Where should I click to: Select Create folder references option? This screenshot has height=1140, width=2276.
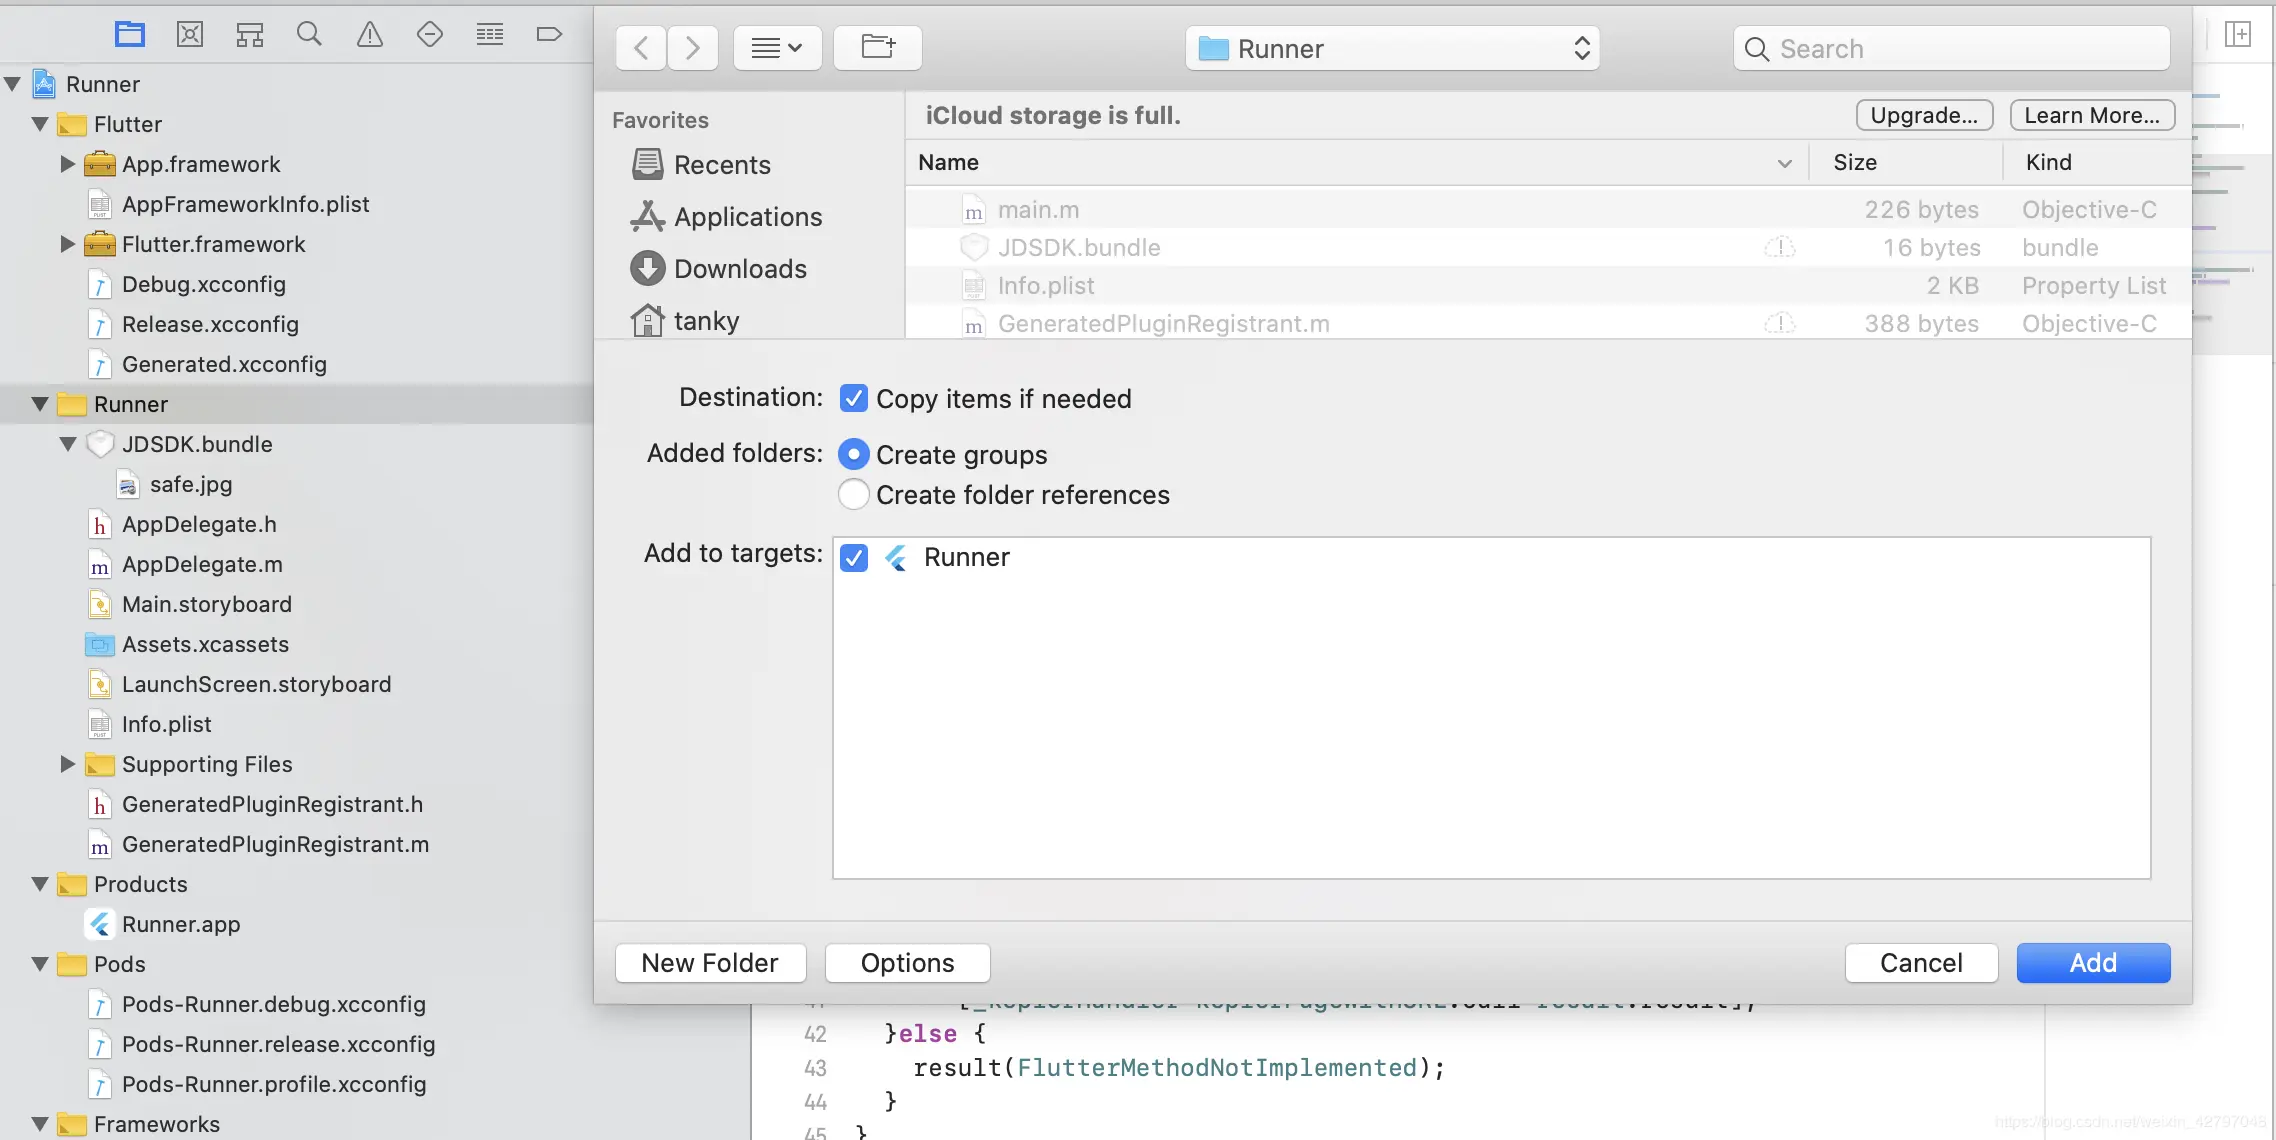click(x=853, y=494)
